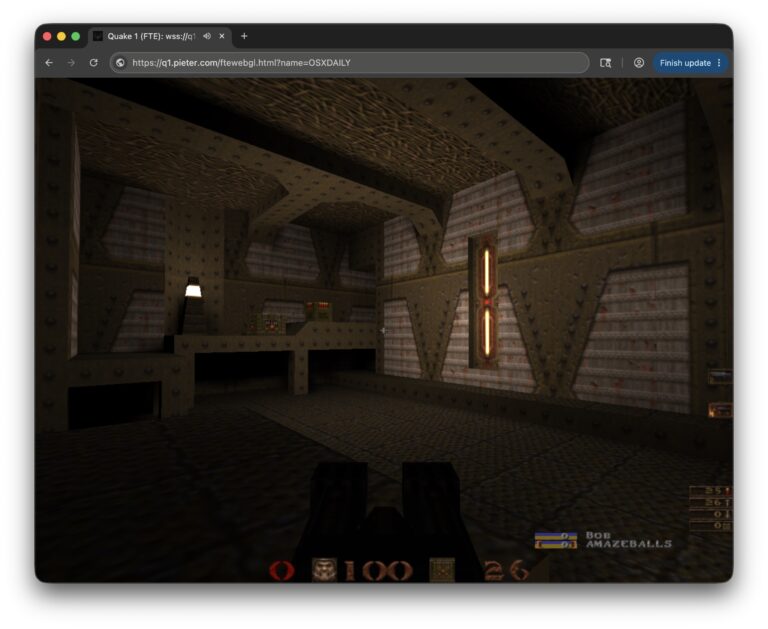Click the player face icon in HUD
The width and height of the screenshot is (768, 629).
pyautogui.click(x=324, y=570)
